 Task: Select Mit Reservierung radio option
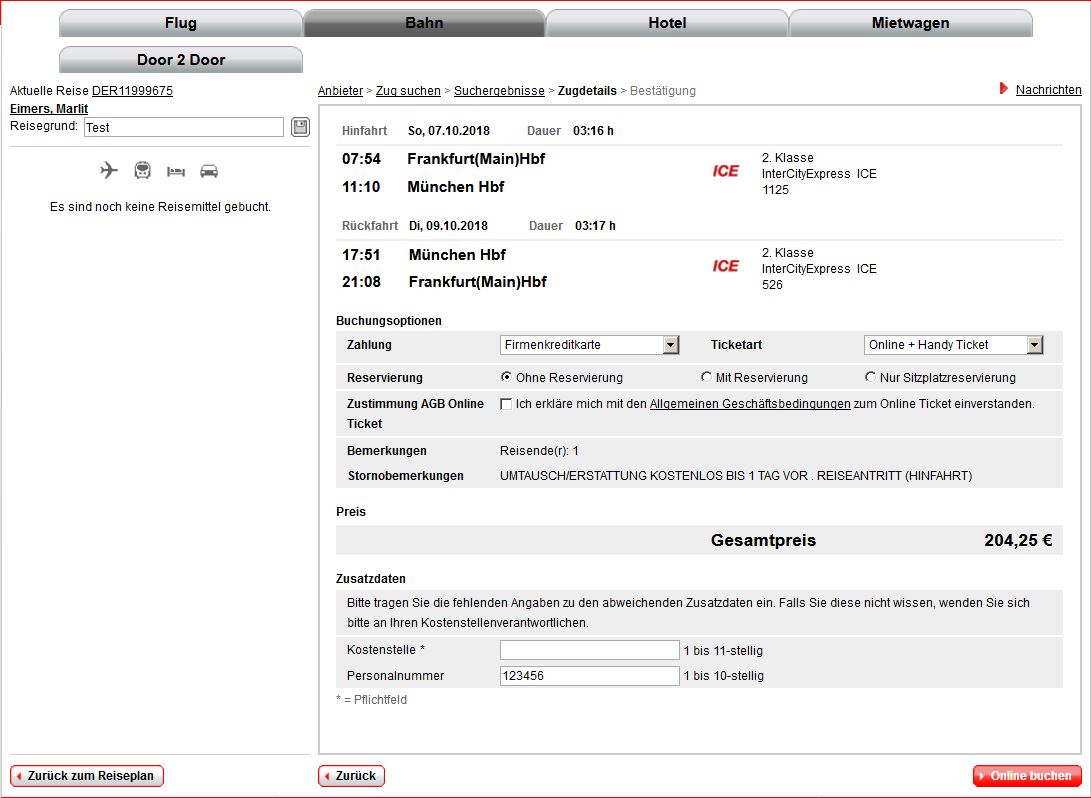[x=706, y=376]
